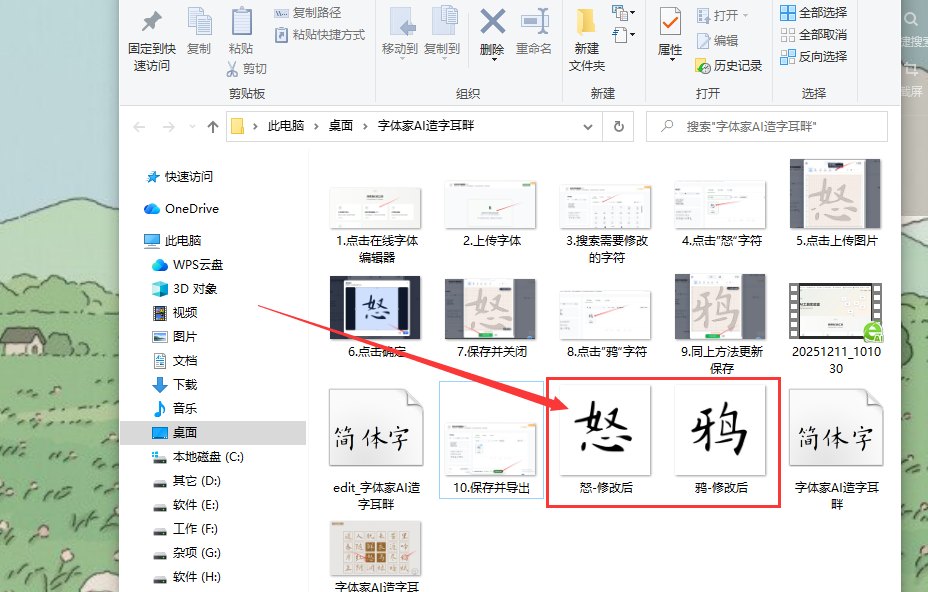Open the 怒-修改后 image thumbnail
Image resolution: width=928 pixels, height=592 pixels.
pos(605,430)
